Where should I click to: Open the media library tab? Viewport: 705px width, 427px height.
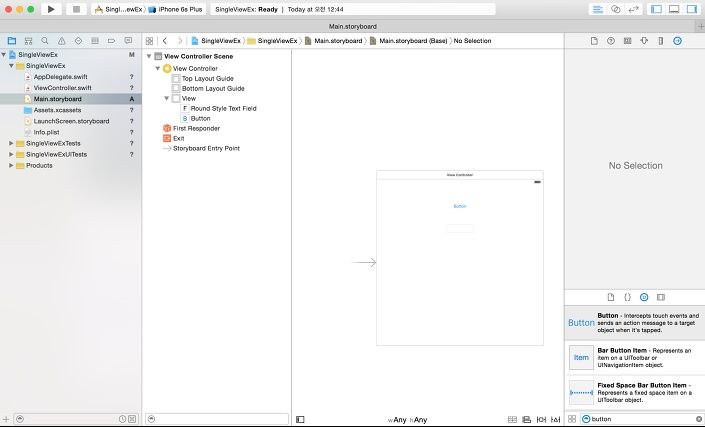pos(660,297)
